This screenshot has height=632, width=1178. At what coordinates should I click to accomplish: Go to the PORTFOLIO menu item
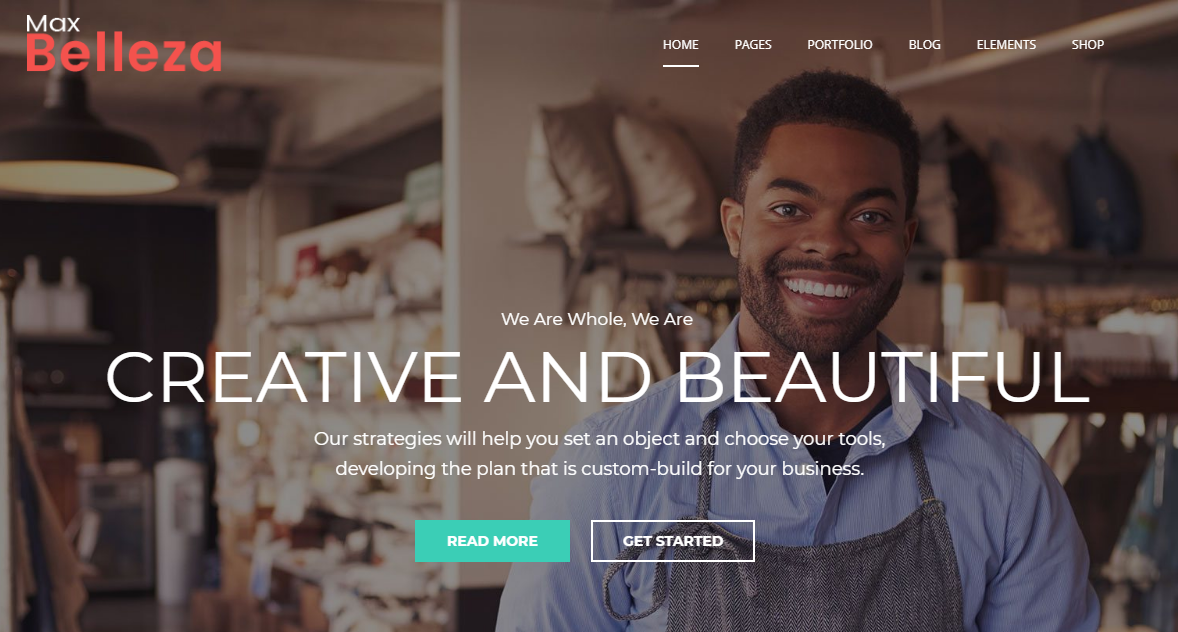click(840, 44)
